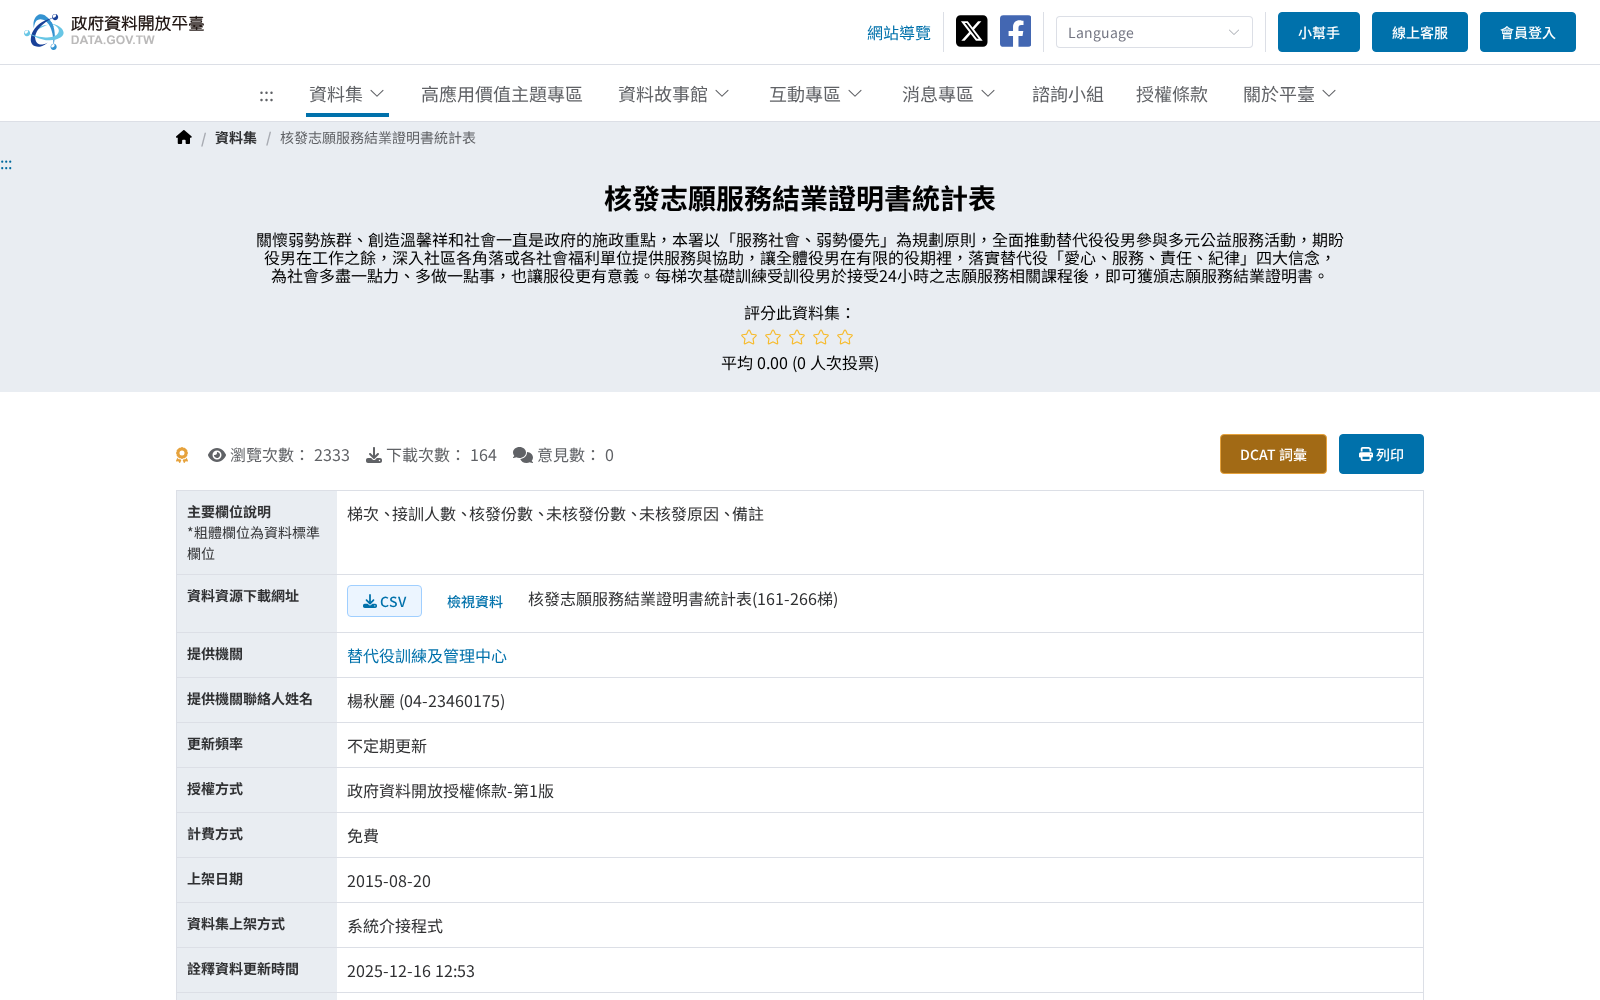Click the contact 楊秋麗 (04-23460175)
1600x1000 pixels.
pos(426,701)
